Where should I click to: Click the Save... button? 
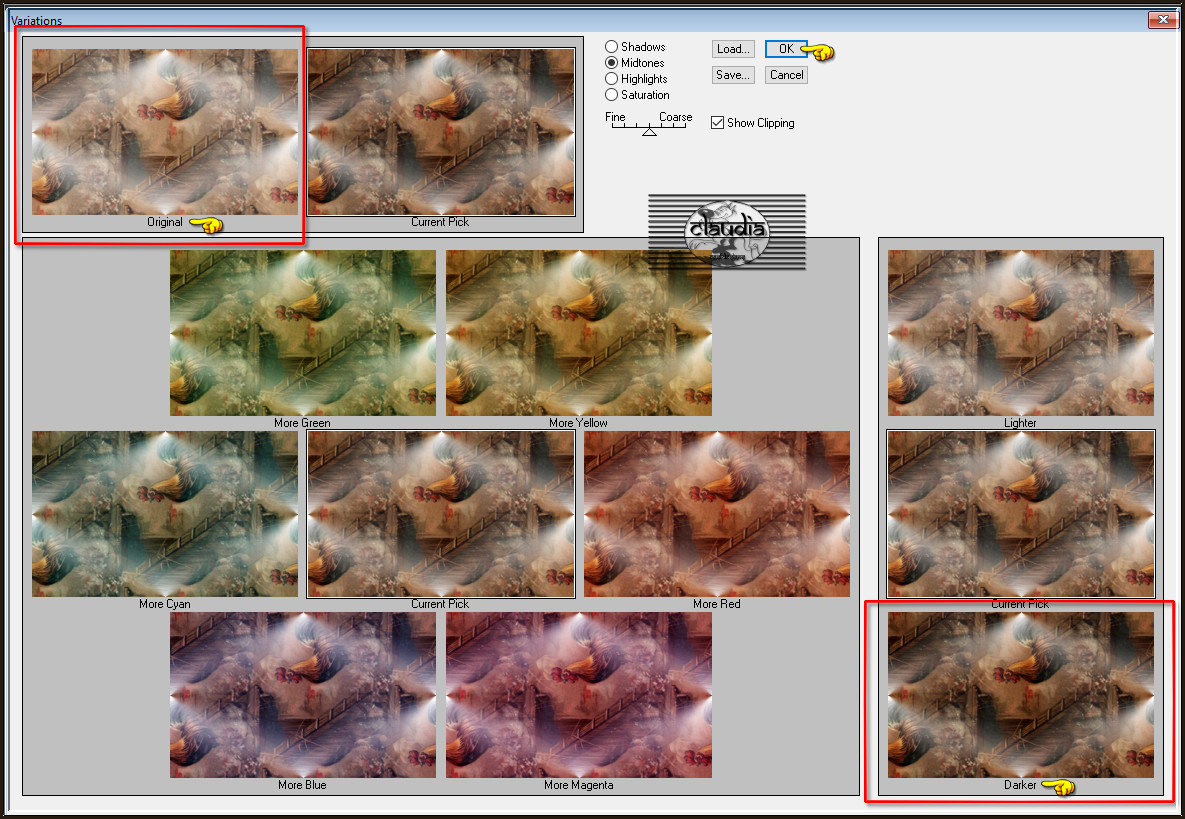733,75
